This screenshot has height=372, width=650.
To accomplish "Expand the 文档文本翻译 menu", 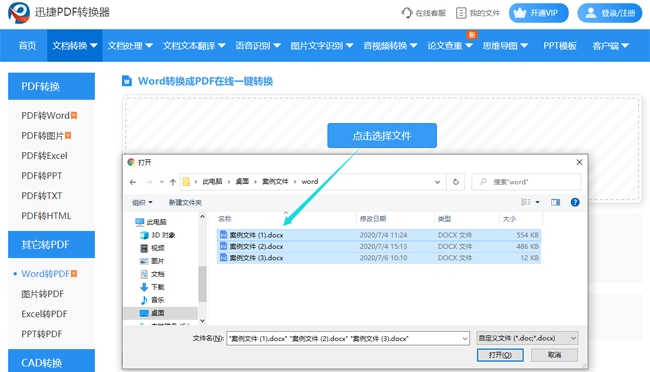I will point(194,46).
